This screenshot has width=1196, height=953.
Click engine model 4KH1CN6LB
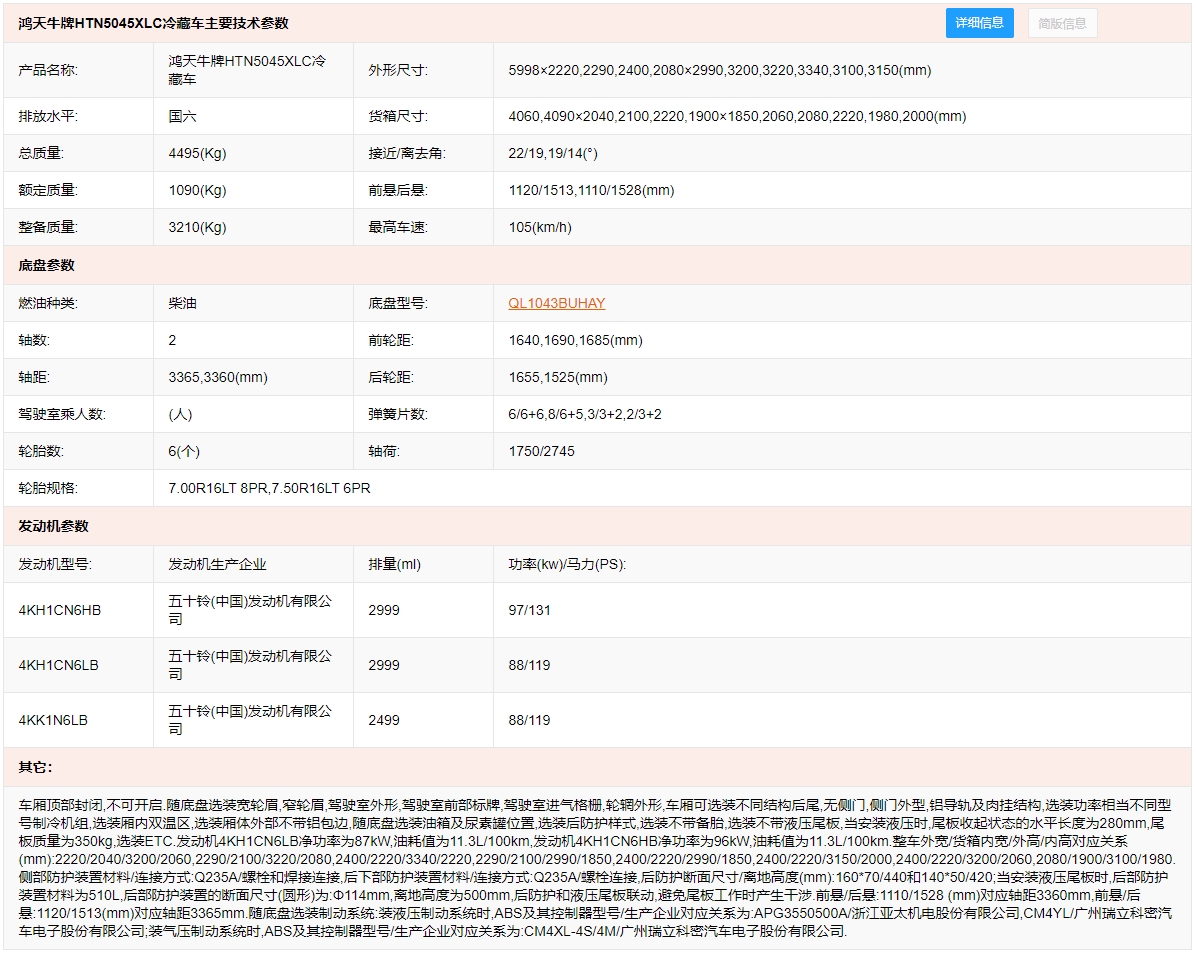coord(59,665)
